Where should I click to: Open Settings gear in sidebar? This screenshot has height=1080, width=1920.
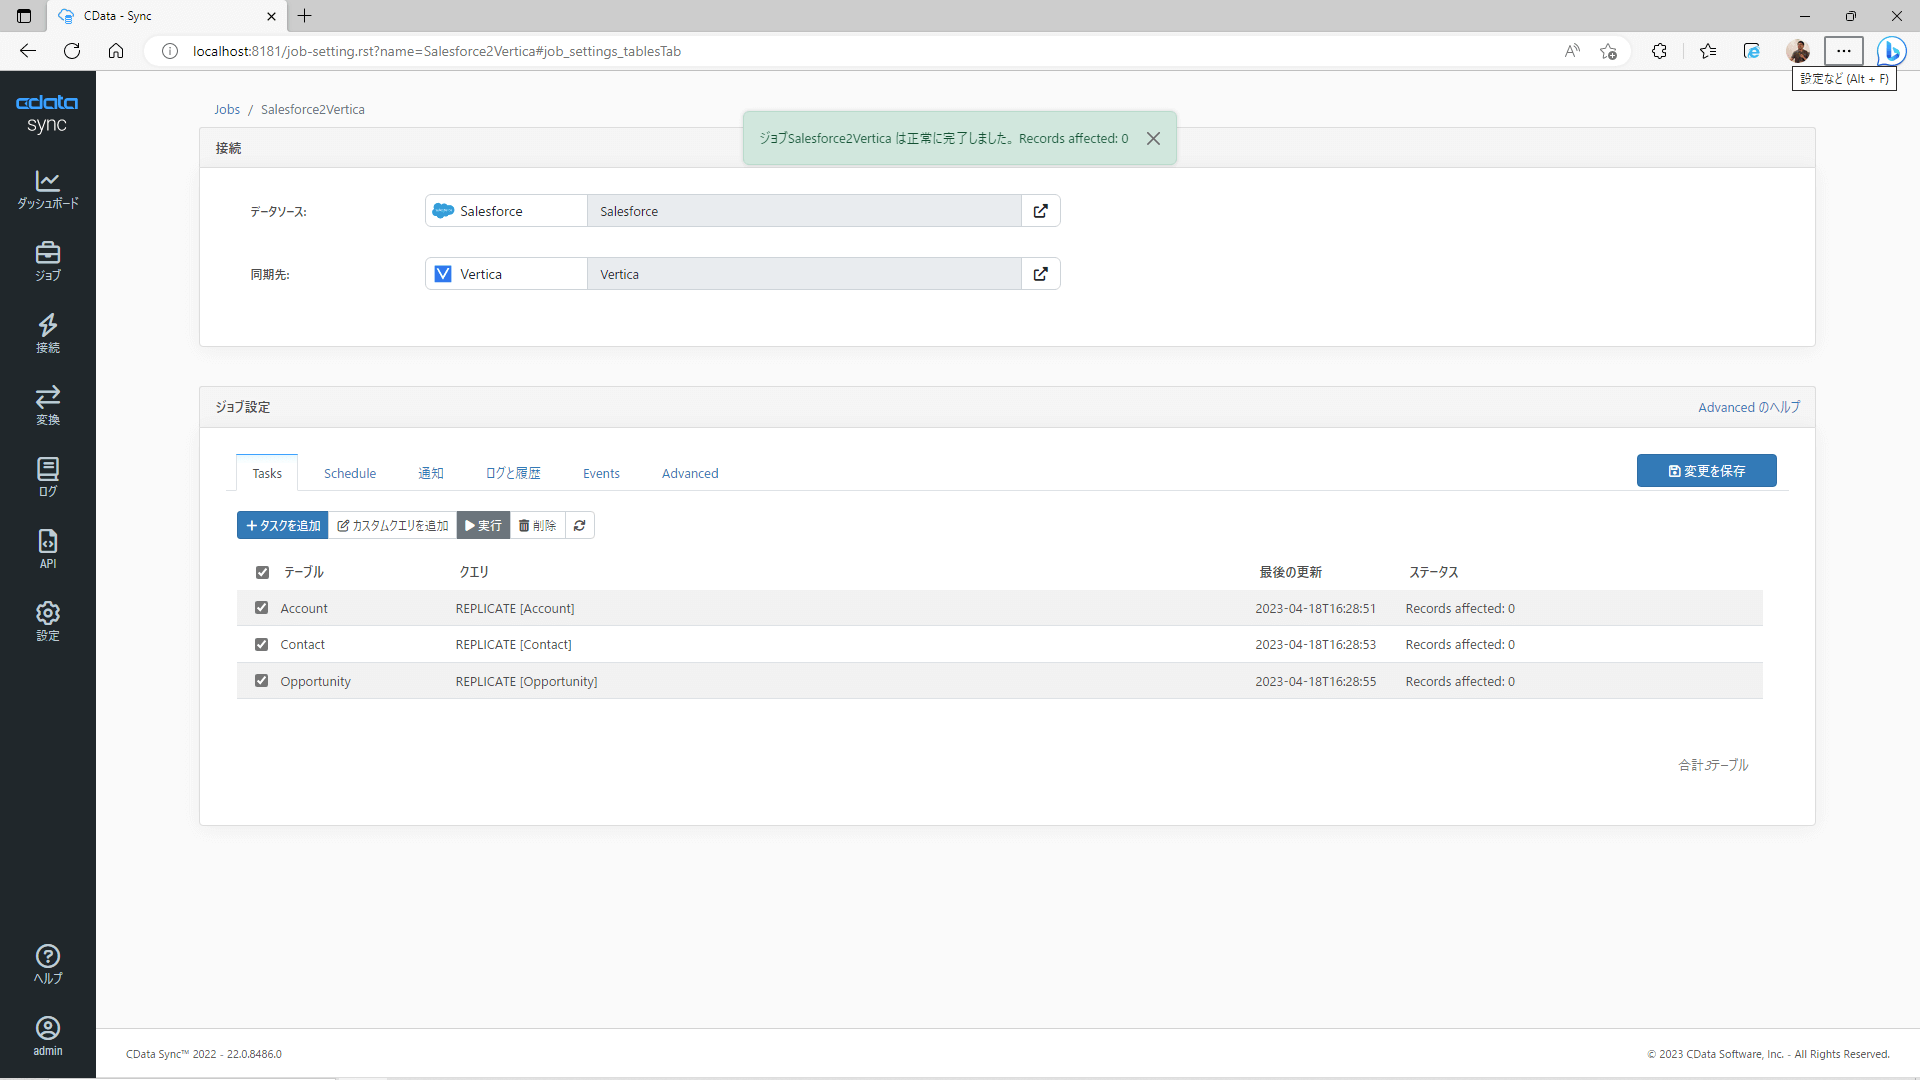(47, 621)
